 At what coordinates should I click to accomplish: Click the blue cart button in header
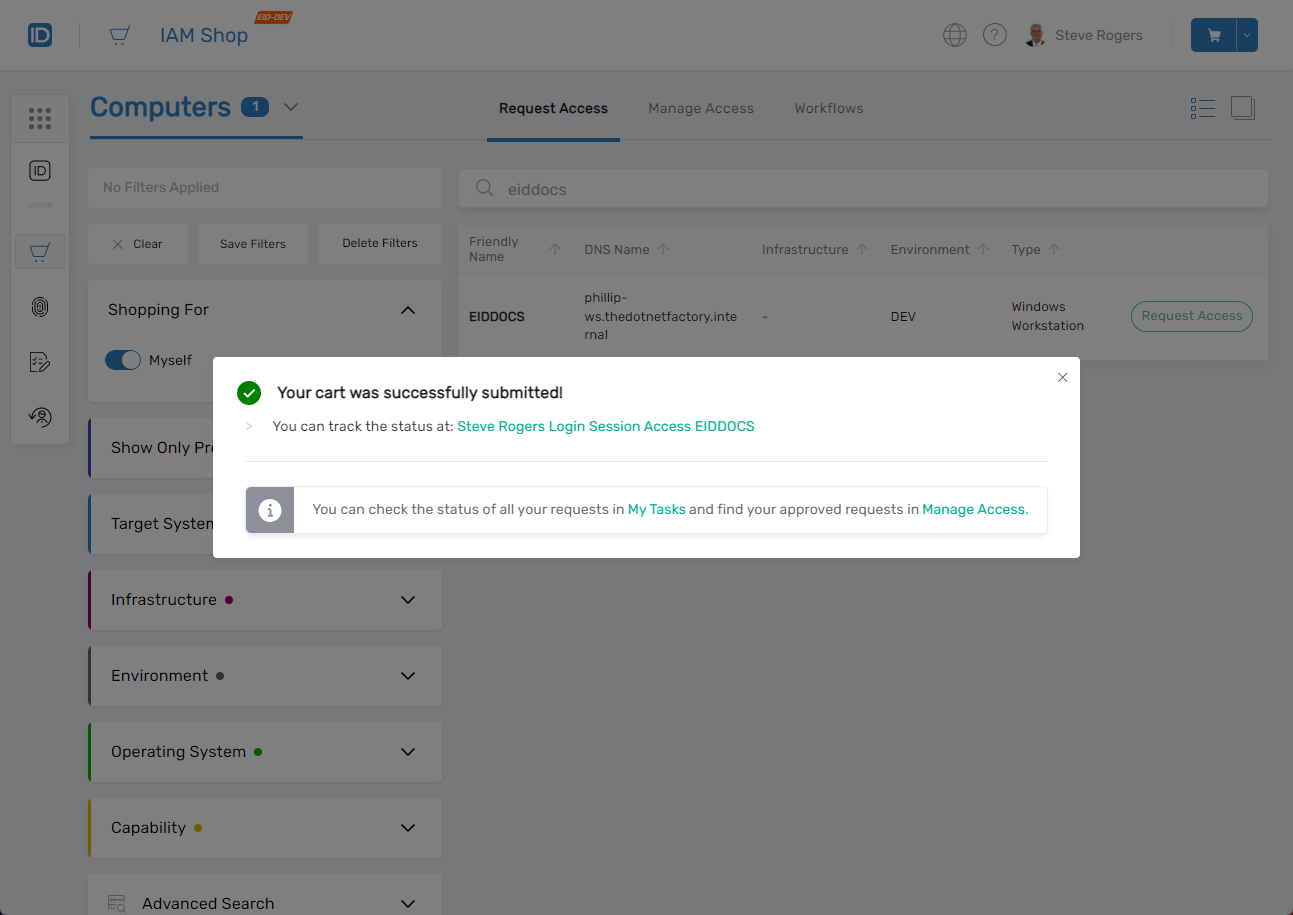pos(1213,35)
